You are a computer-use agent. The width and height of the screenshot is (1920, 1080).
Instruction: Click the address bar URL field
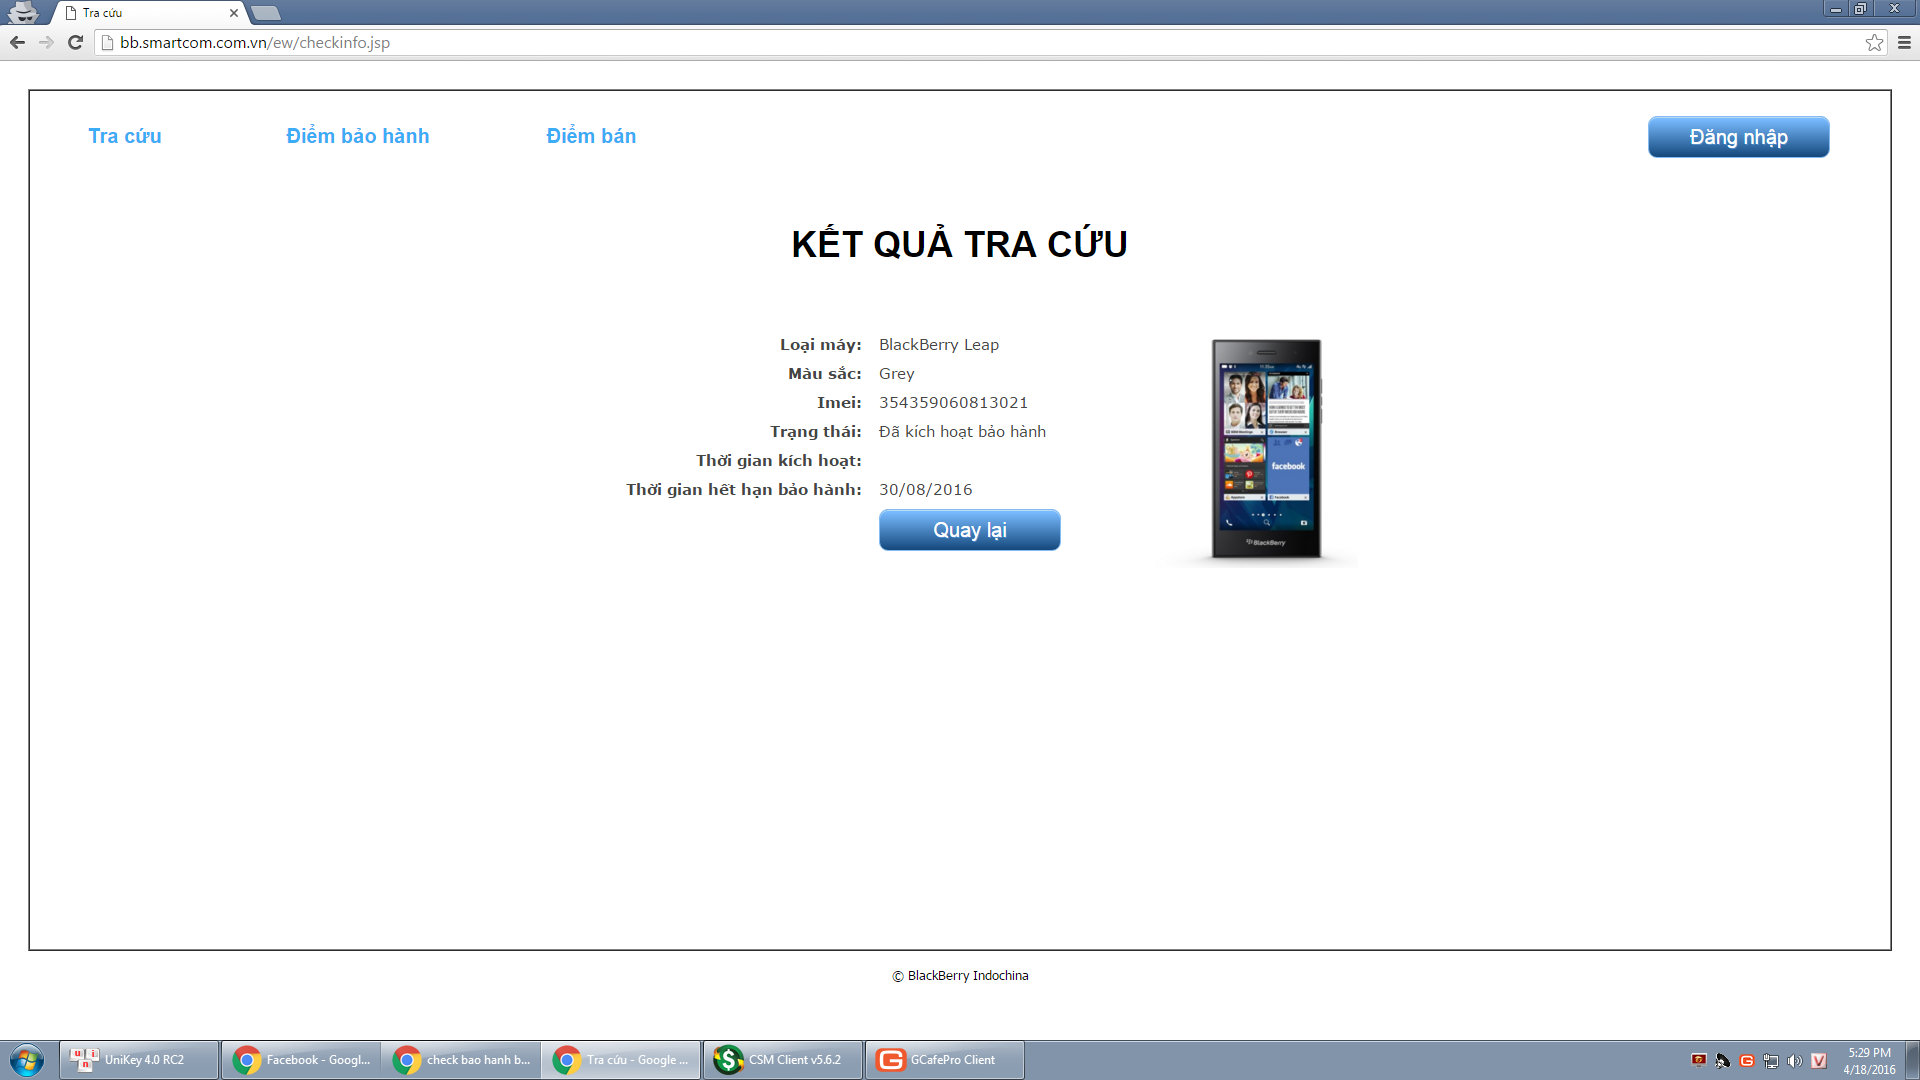pos(800,42)
